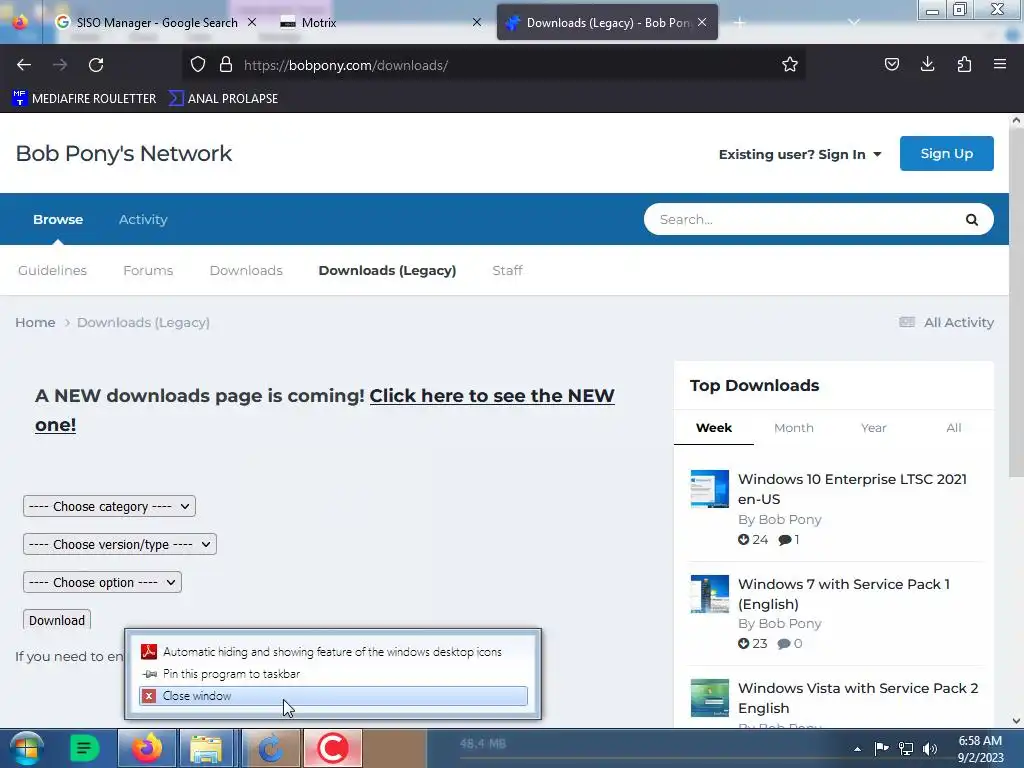Open Windows Explorer from the taskbar

(x=206, y=748)
